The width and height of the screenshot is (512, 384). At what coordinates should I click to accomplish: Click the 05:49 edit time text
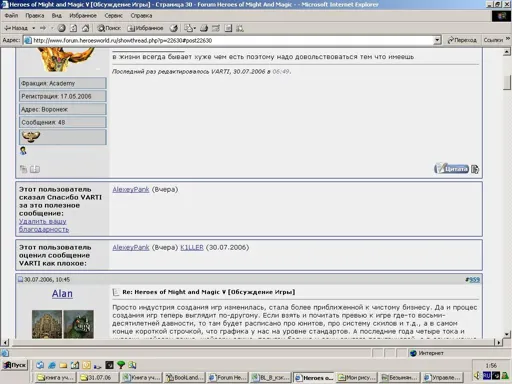click(x=281, y=71)
